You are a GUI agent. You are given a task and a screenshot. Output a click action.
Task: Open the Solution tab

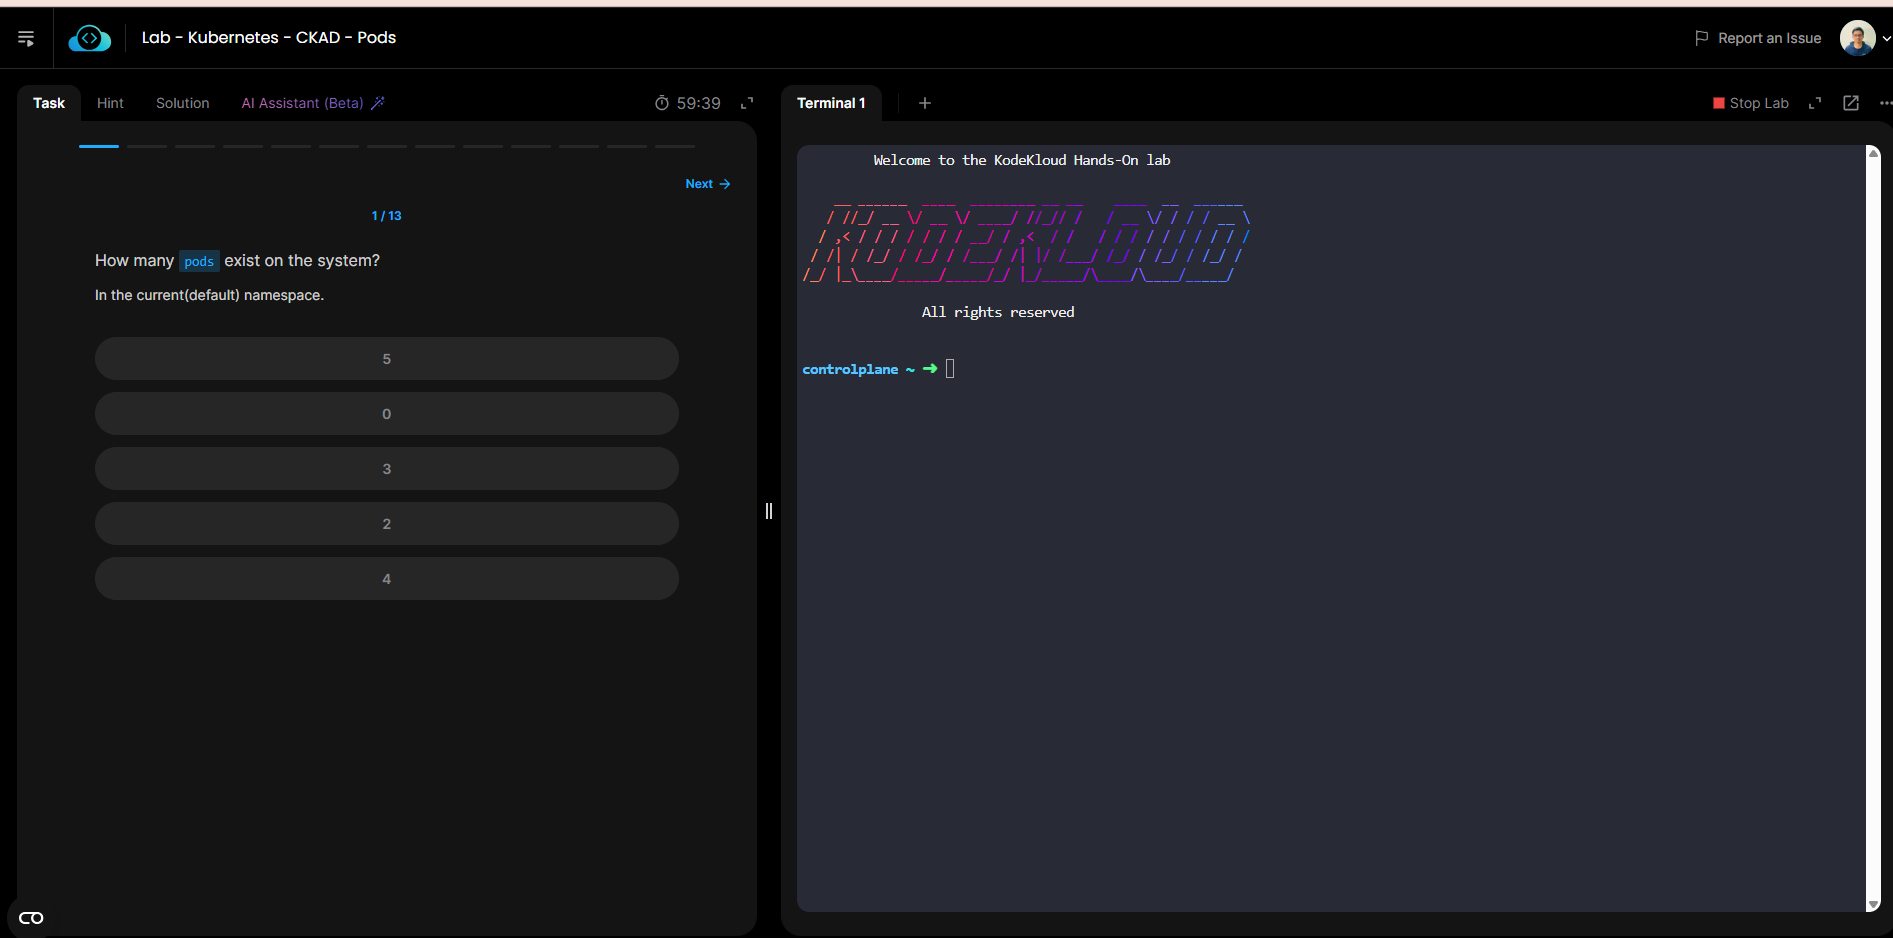point(182,103)
